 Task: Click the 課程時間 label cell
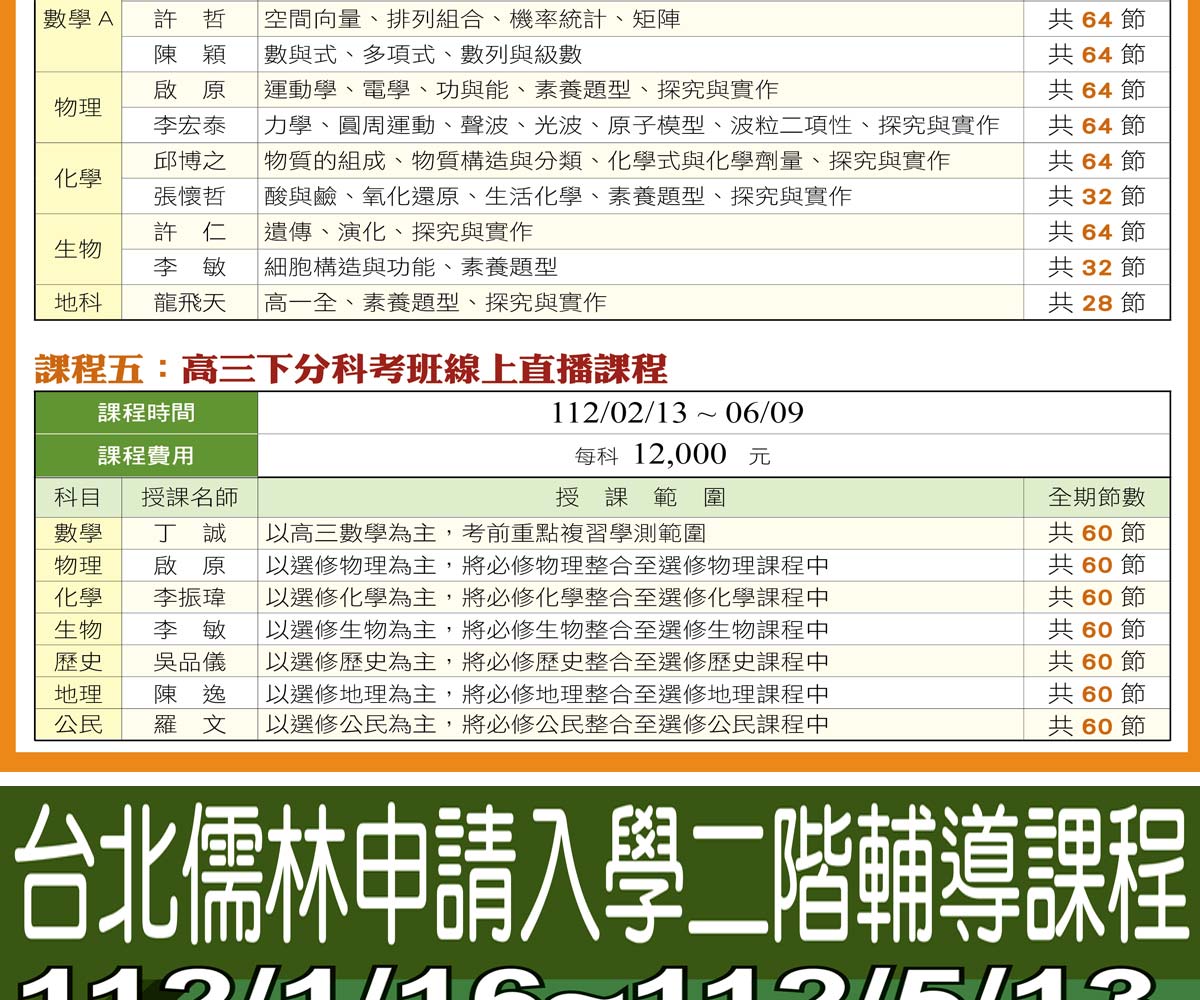click(x=146, y=413)
